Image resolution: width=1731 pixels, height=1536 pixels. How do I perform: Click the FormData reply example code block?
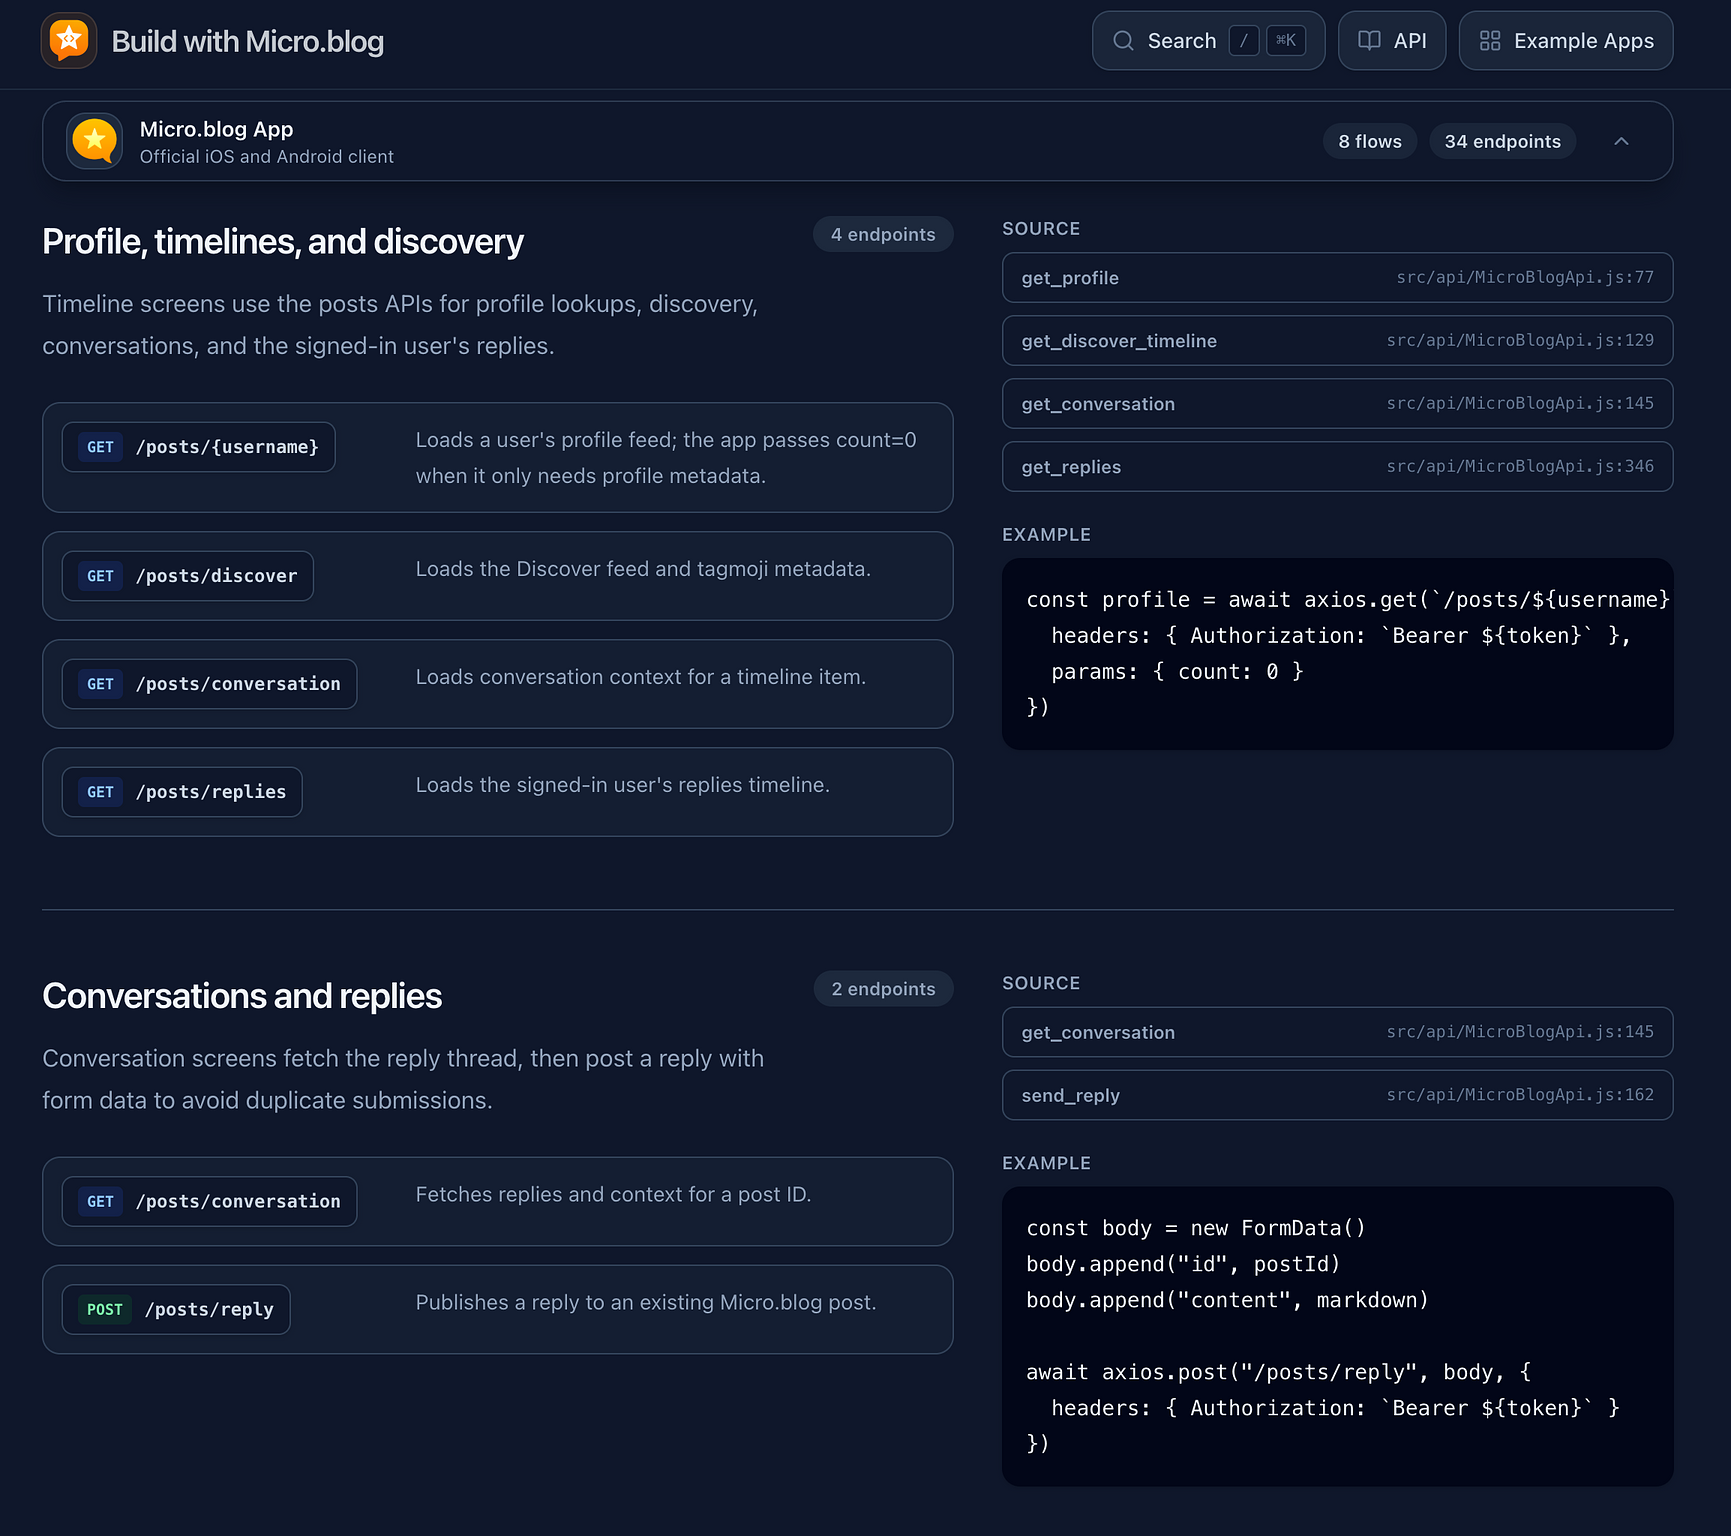pos(1337,1336)
